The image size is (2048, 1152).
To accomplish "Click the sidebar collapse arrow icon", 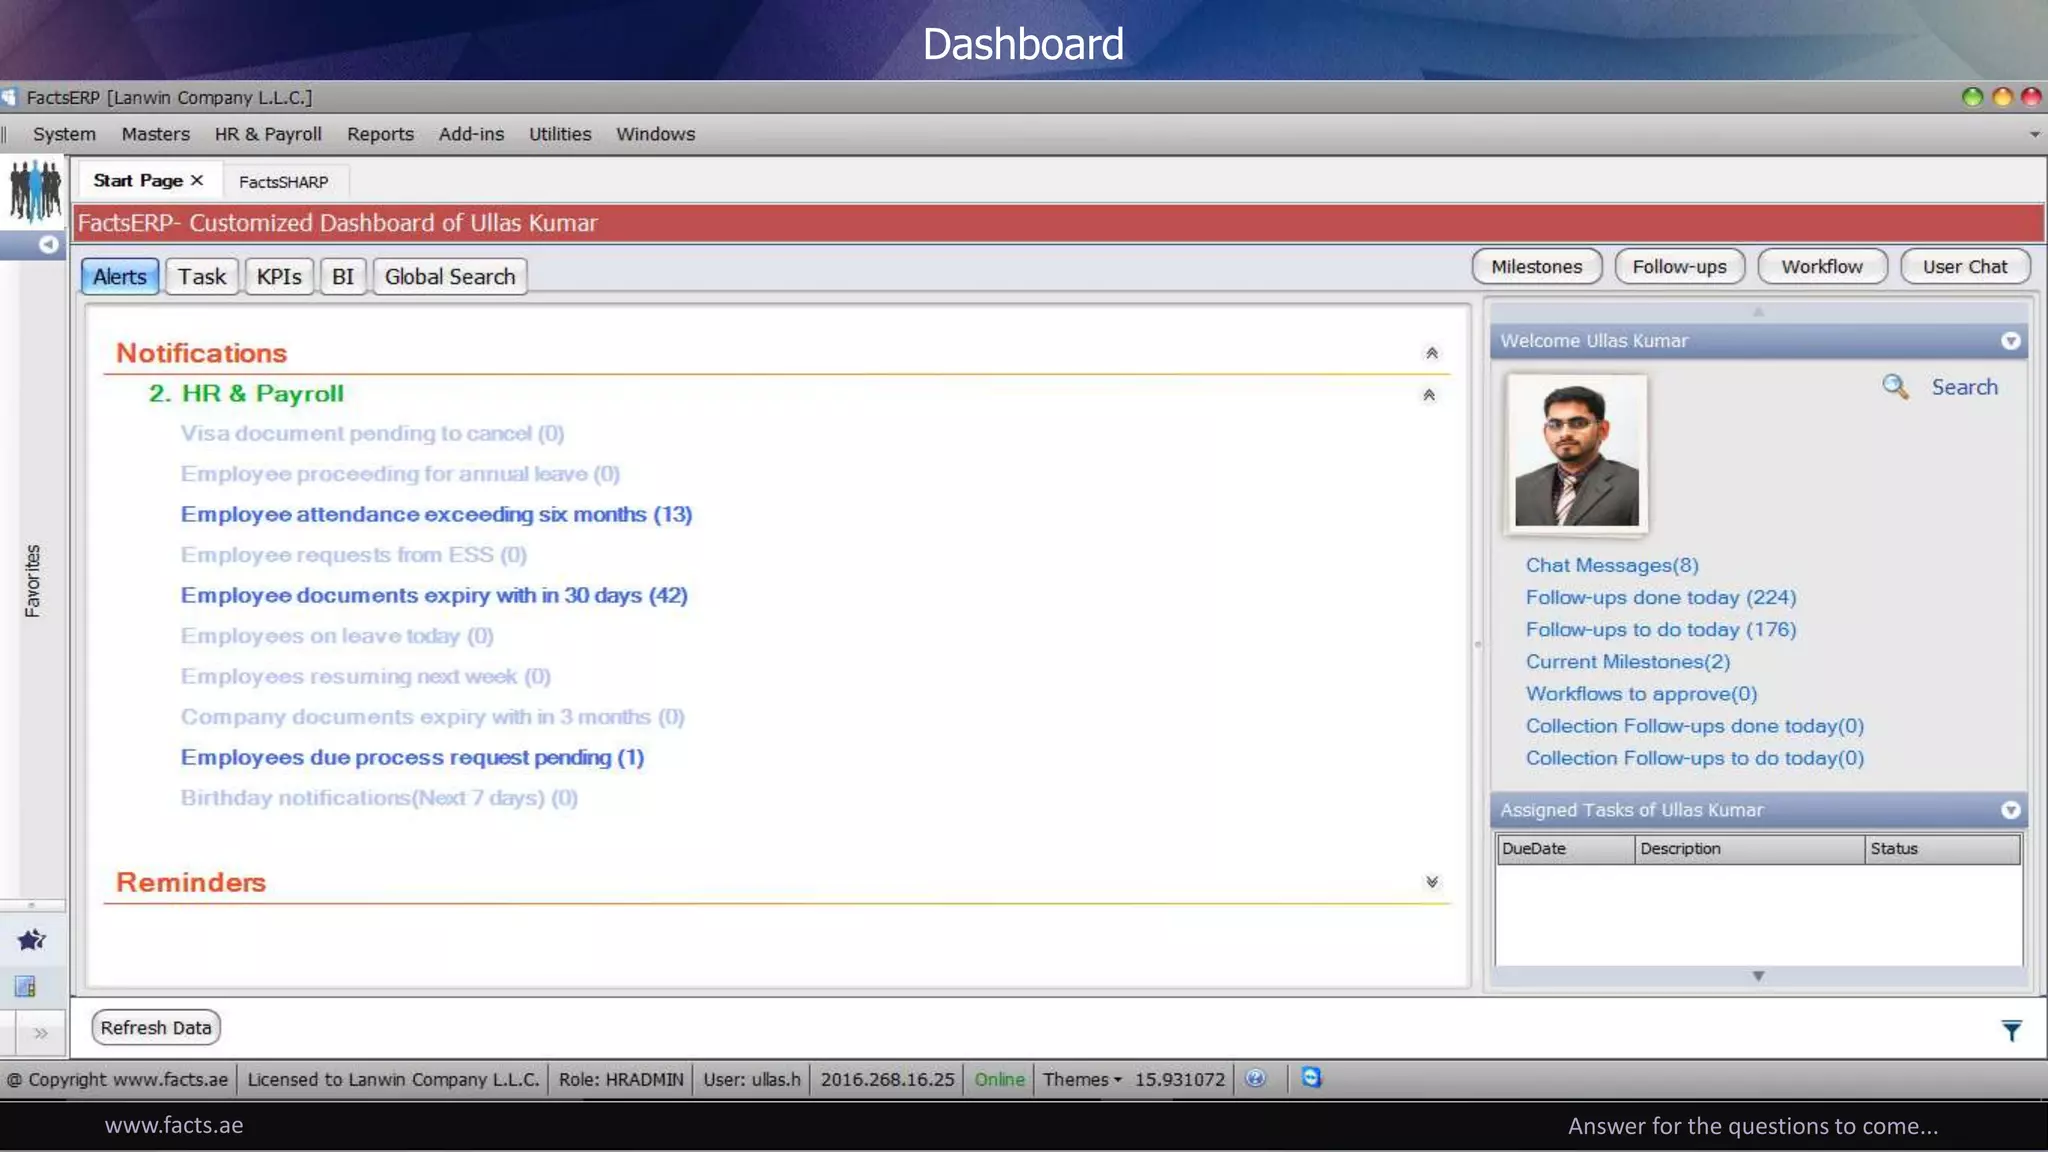I will 47,244.
